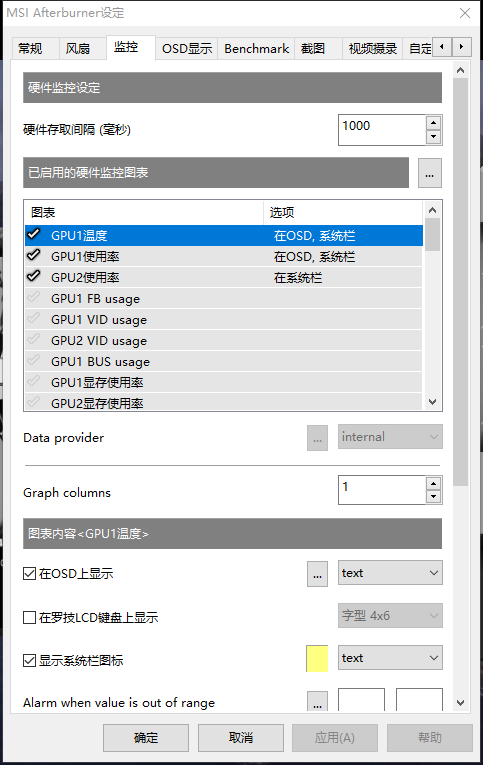483x765 pixels.
Task: Select the 监控 tab
Action: pyautogui.click(x=130, y=47)
